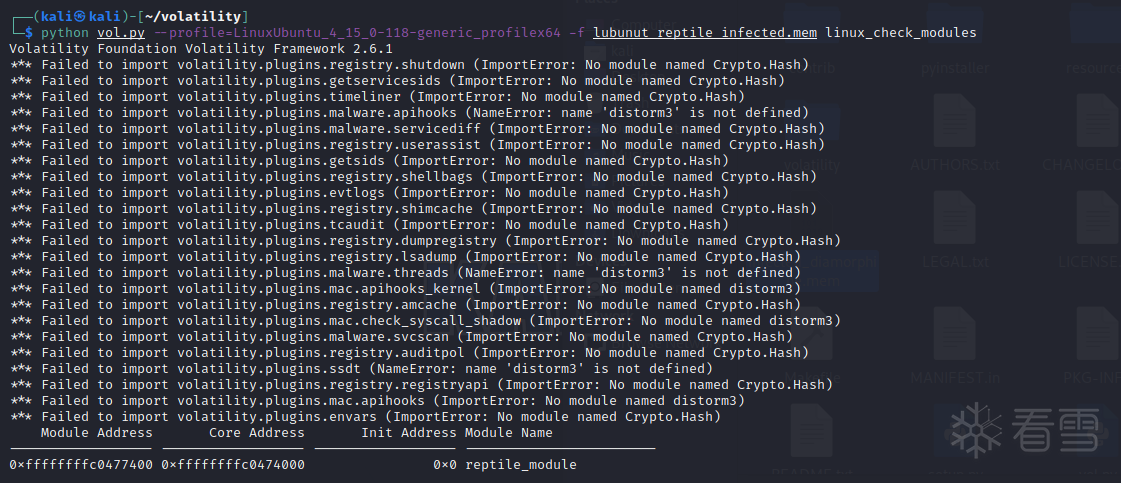Click the linux_check_modules plugin name

point(900,33)
